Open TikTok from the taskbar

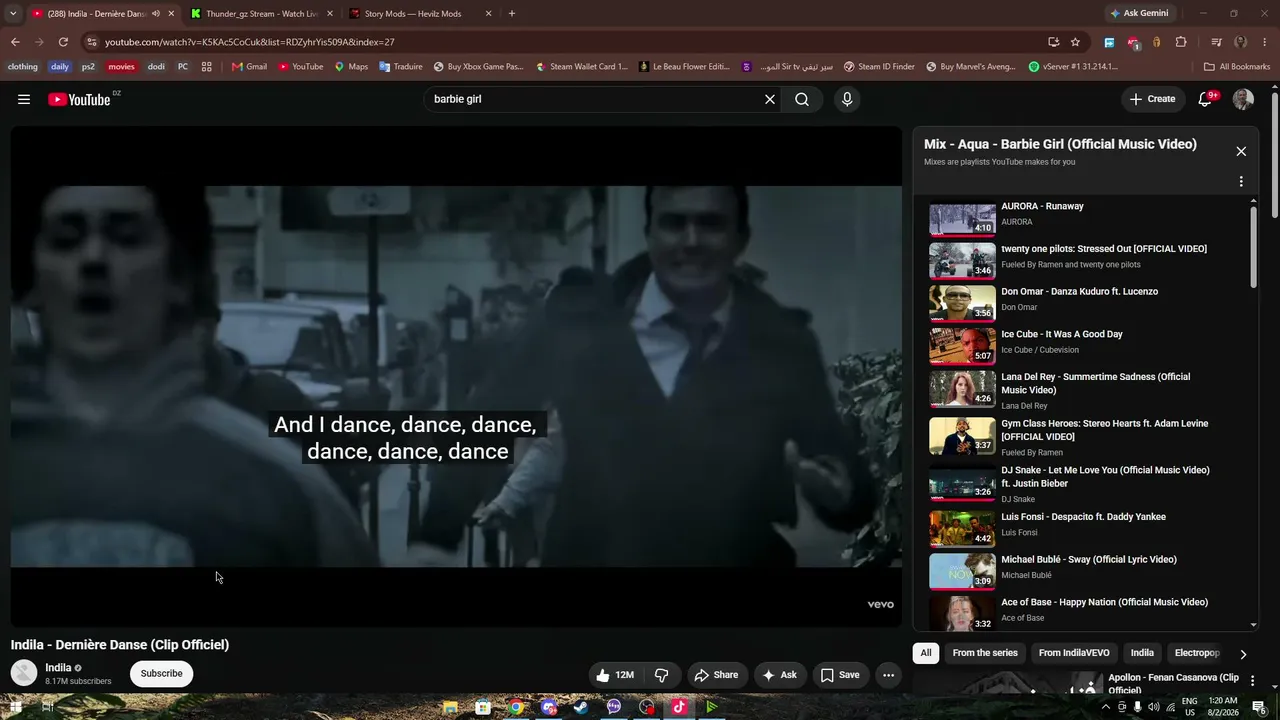pyautogui.click(x=679, y=707)
